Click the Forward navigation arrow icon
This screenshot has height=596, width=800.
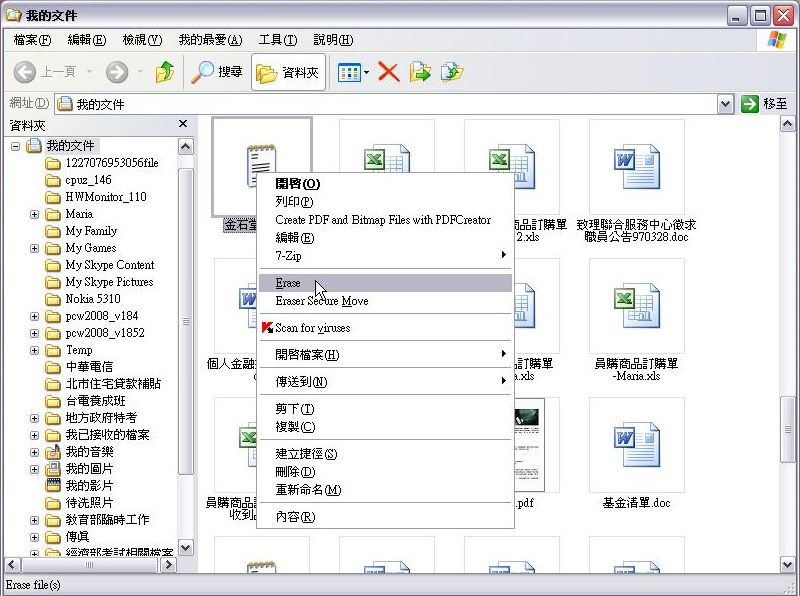pos(117,72)
